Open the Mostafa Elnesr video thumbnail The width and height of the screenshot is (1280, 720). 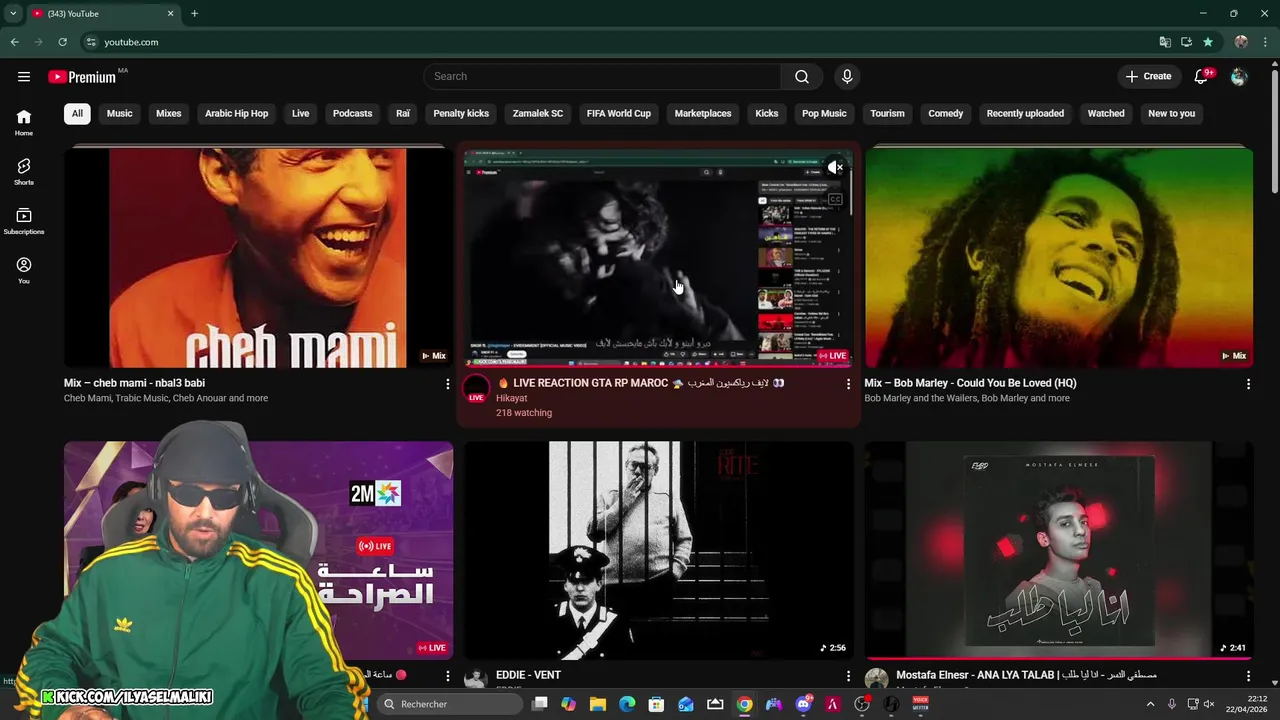1059,551
